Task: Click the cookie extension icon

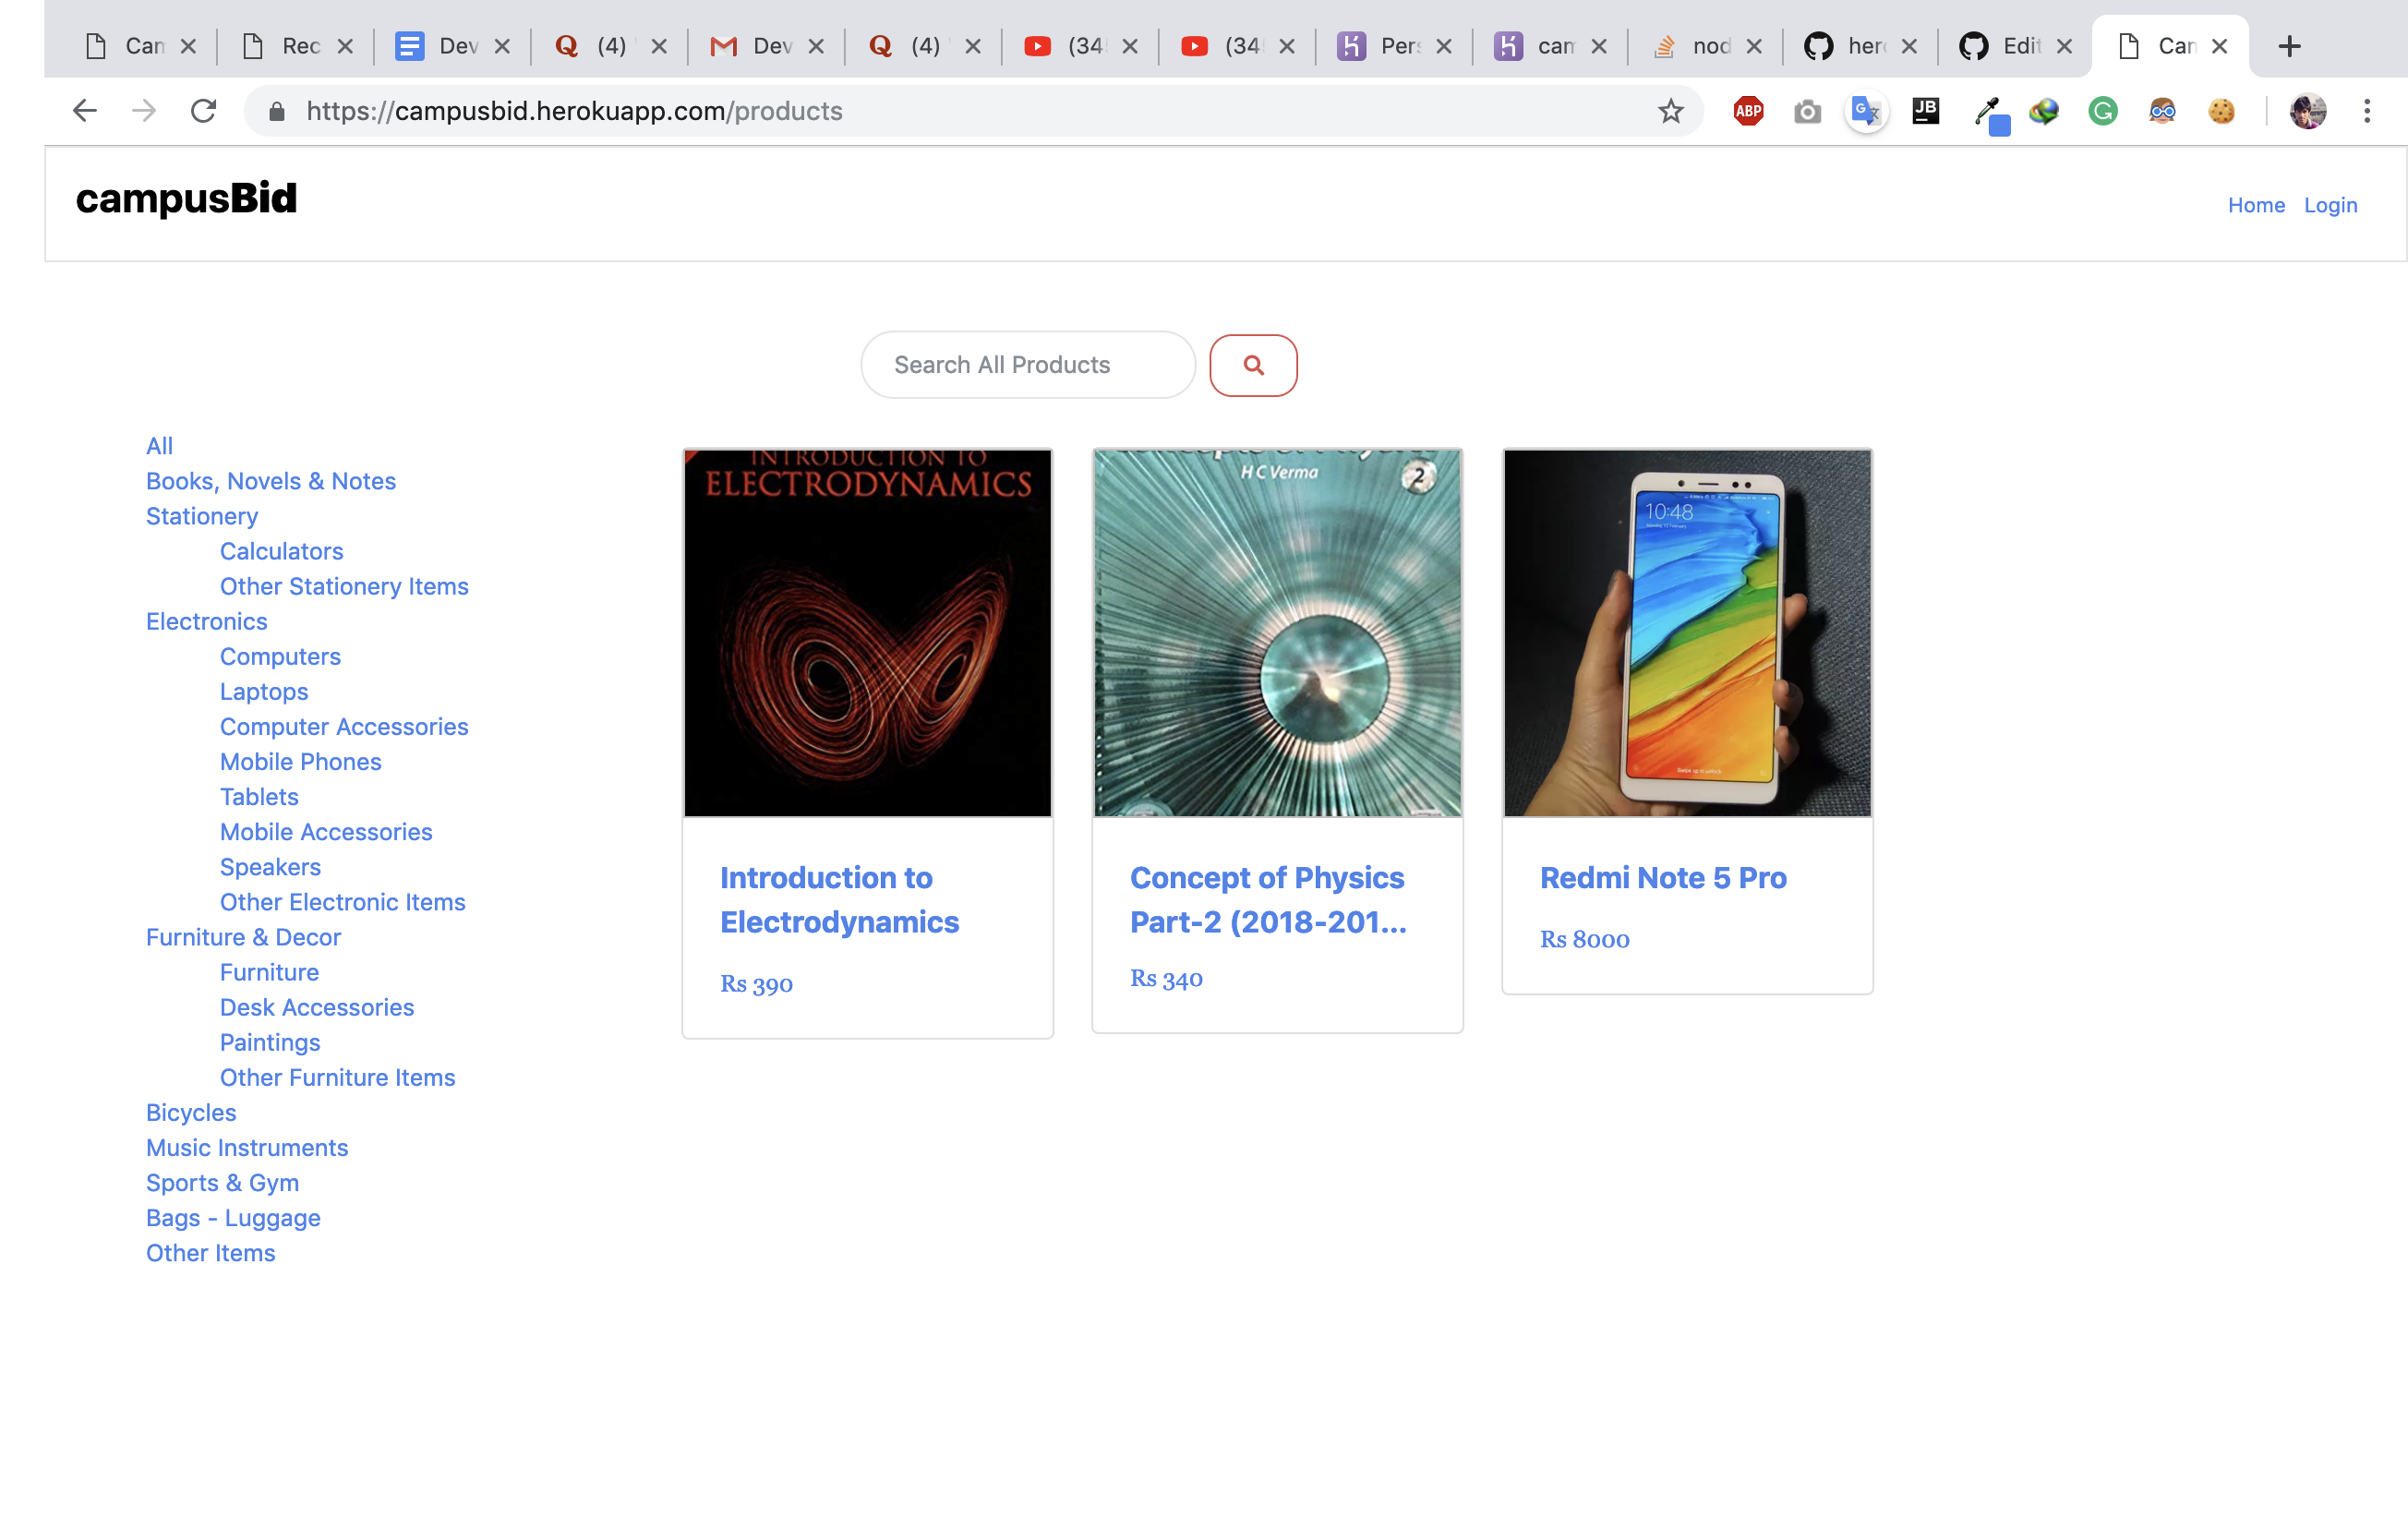Action: (2221, 111)
